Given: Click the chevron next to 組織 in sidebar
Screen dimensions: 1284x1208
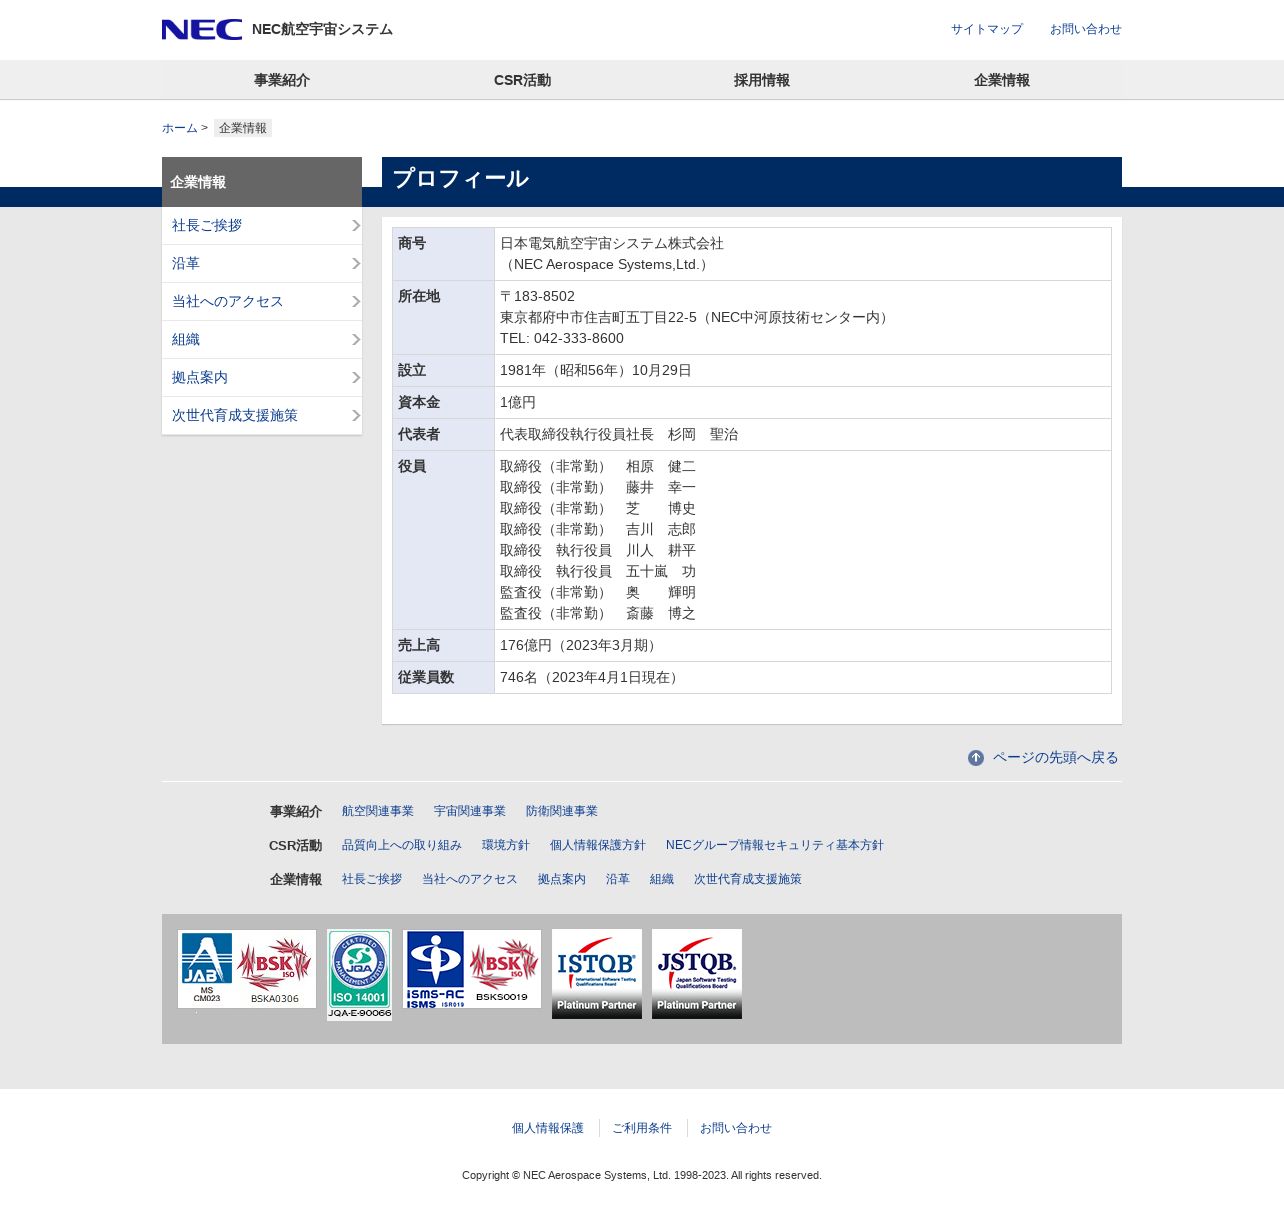Looking at the screenshot, I should pyautogui.click(x=356, y=340).
